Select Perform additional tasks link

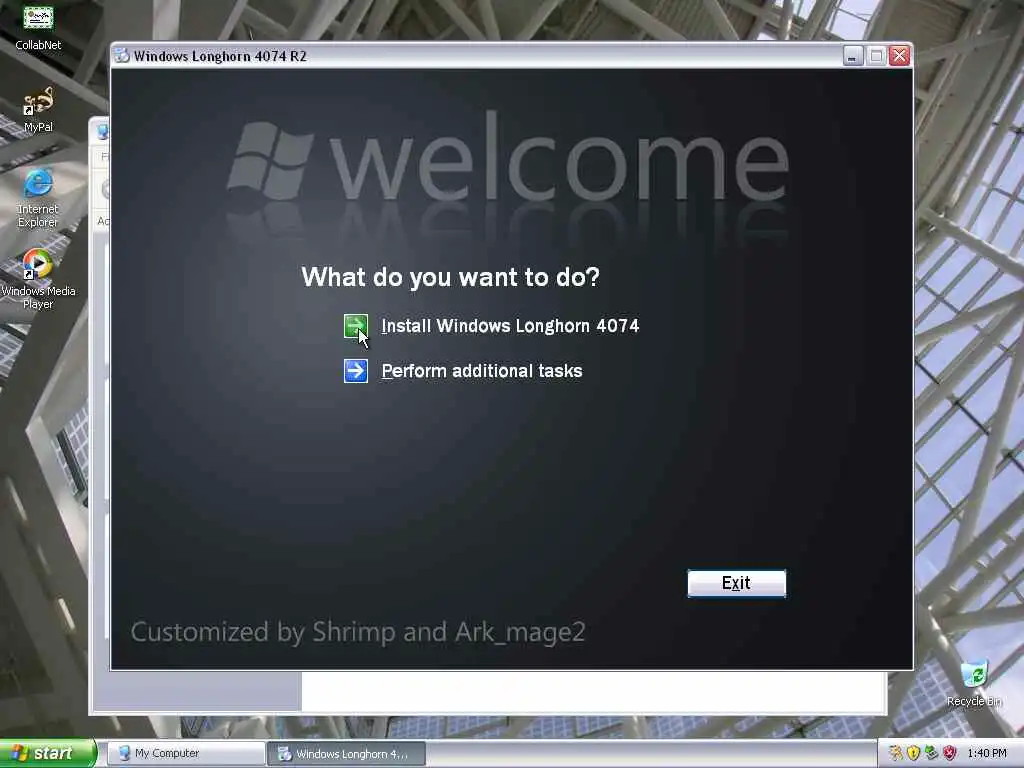[x=482, y=371]
